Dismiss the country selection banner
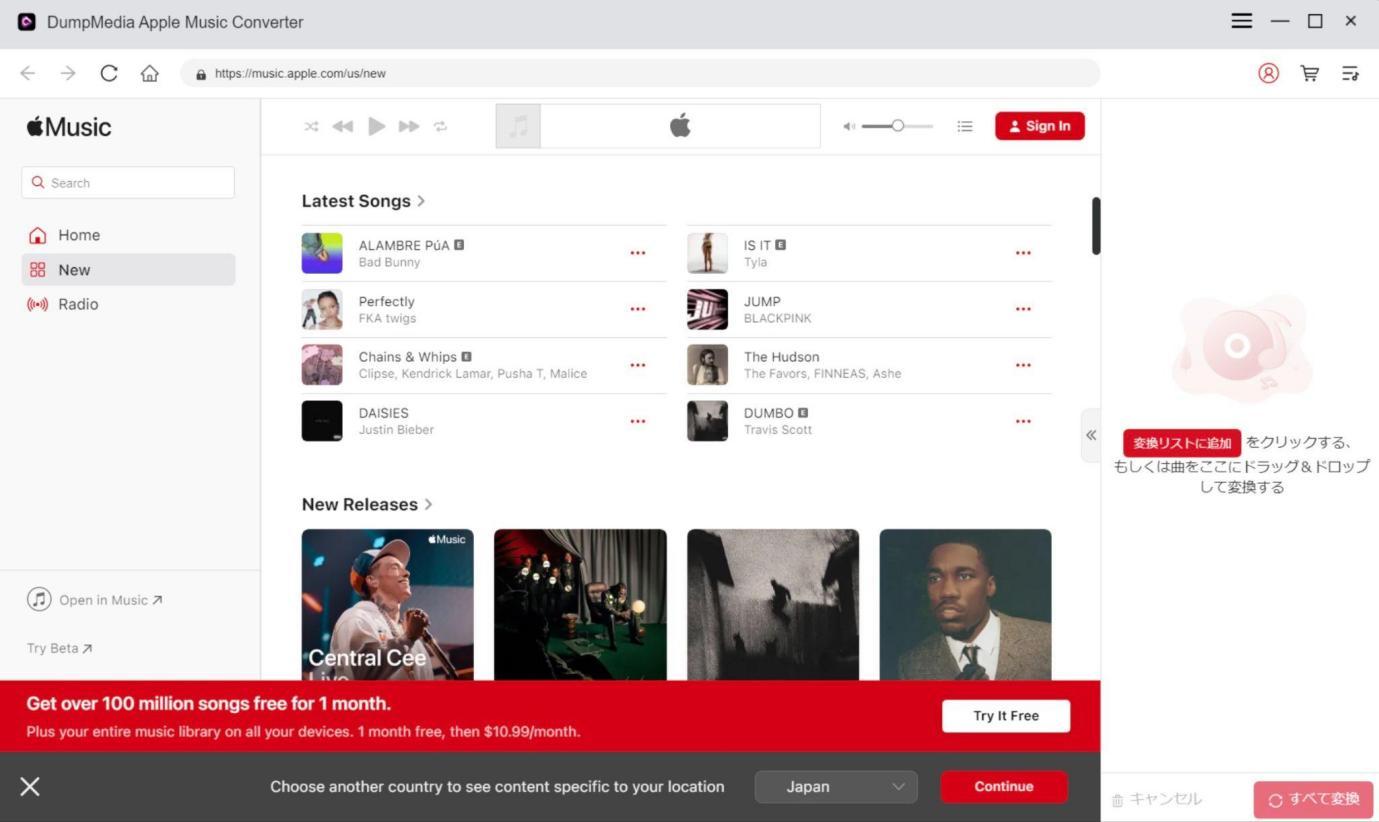The image size is (1379, 822). 30,787
